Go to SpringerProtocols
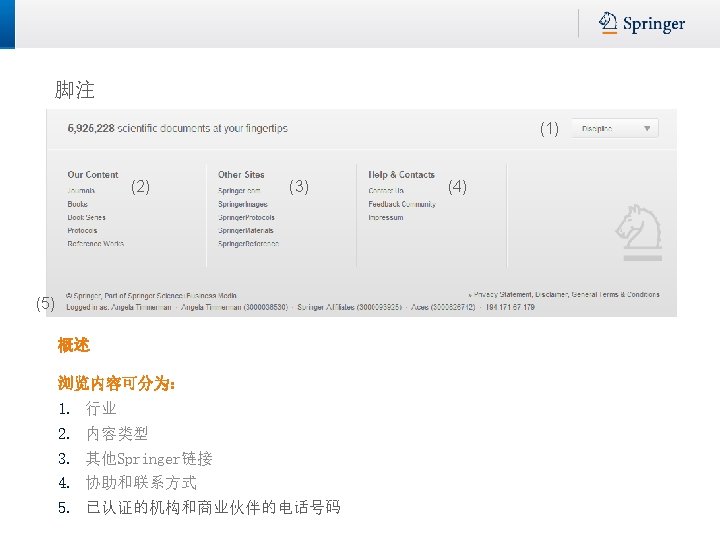 [247, 217]
